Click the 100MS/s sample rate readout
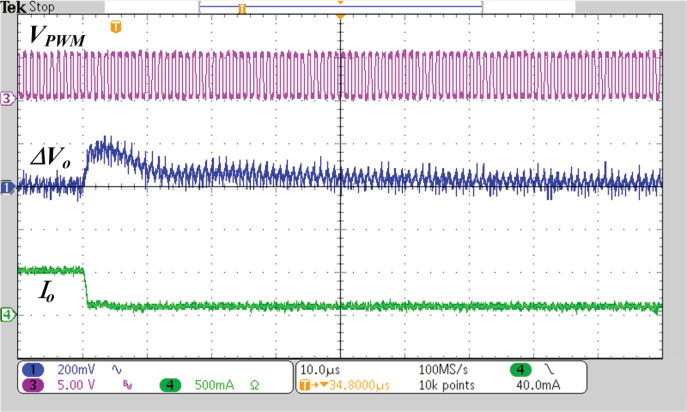This screenshot has height=412, width=687. point(444,369)
